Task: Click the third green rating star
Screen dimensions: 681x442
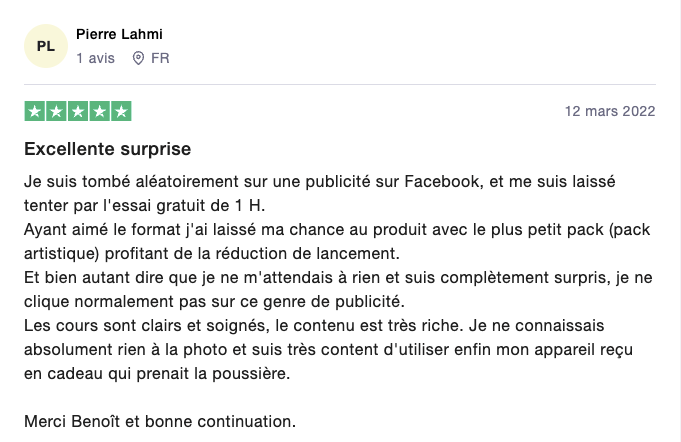Action: pyautogui.click(x=78, y=111)
